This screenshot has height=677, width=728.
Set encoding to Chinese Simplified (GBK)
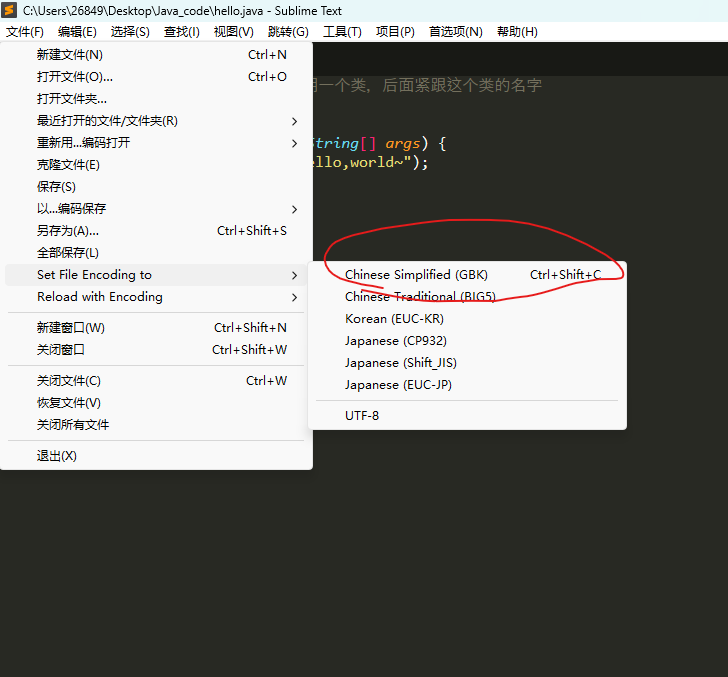tap(467, 275)
